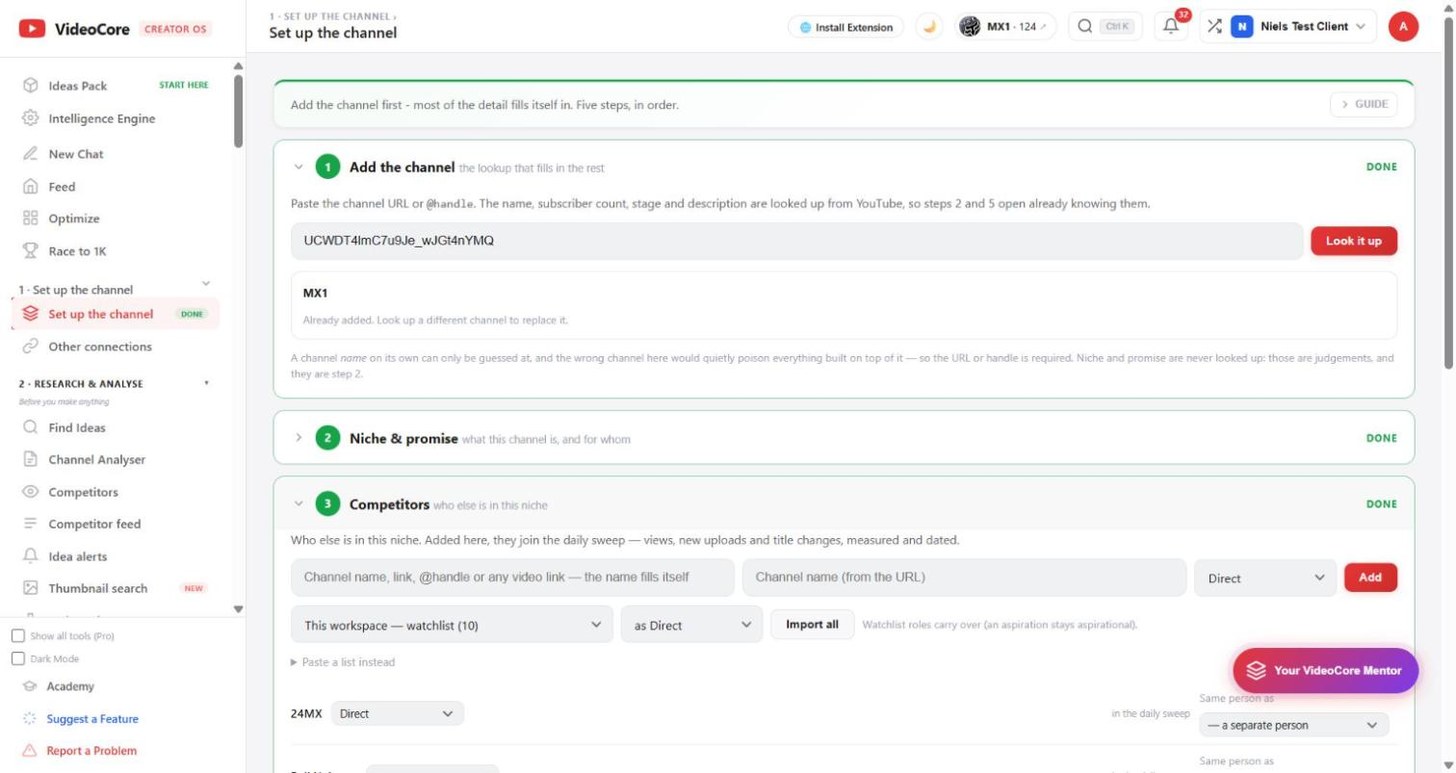Expand 'Paste a list instead' disclosure
The image size is (1456, 773).
click(343, 662)
